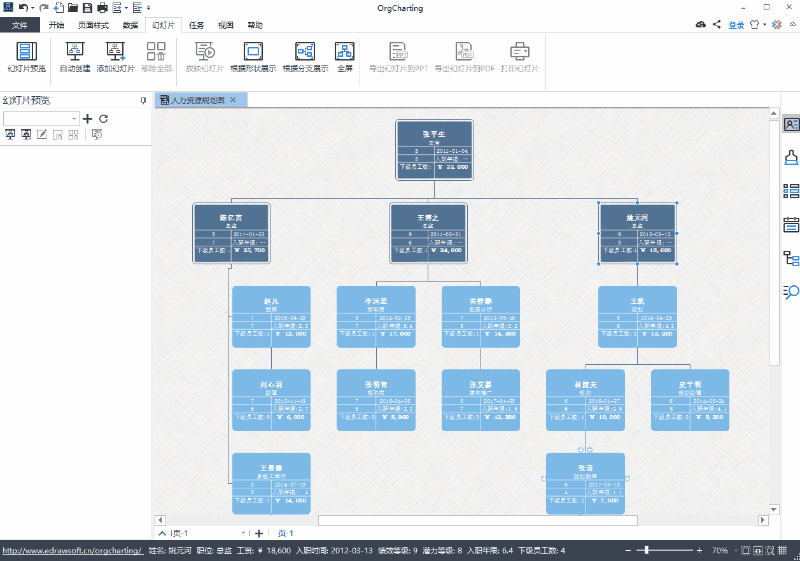Viewport: 800px width, 561px height.
Task: Switch to the 页面样式 ribbon tab
Action: pyautogui.click(x=93, y=25)
